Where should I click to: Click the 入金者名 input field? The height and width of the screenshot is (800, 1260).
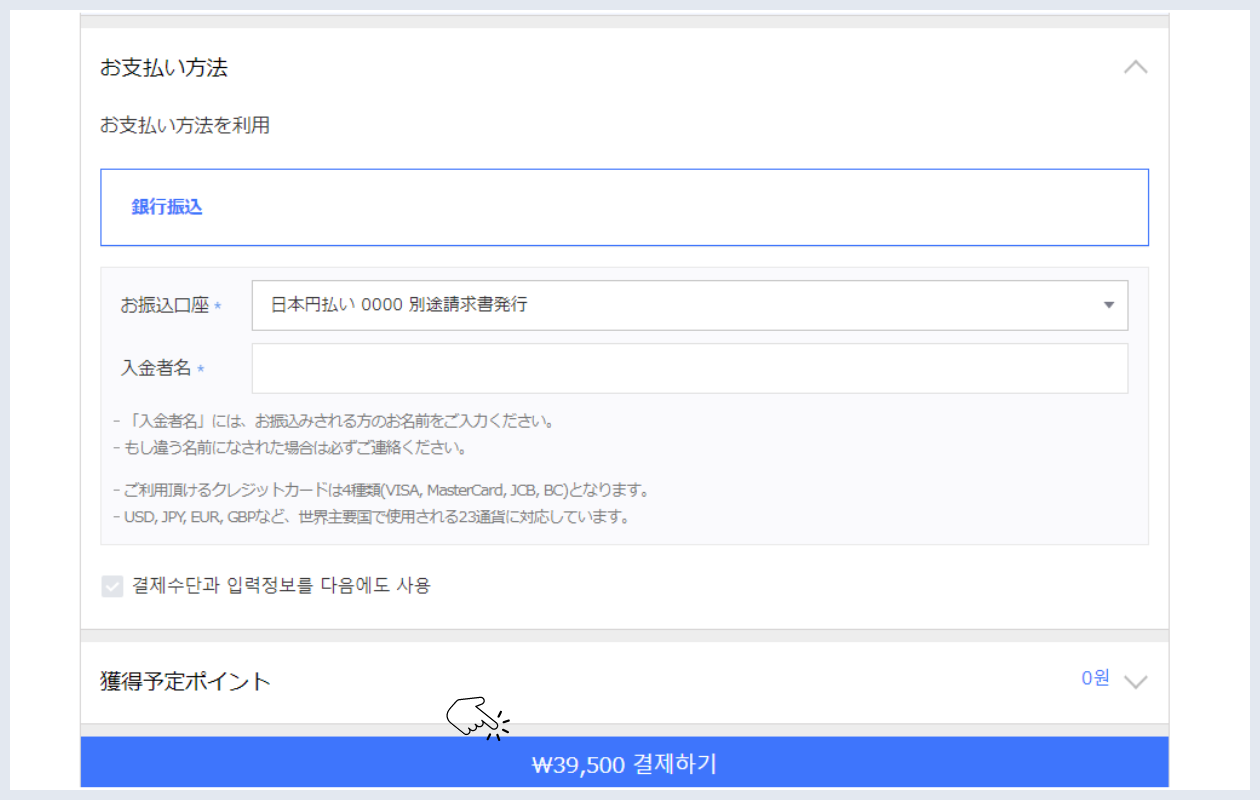click(x=690, y=369)
